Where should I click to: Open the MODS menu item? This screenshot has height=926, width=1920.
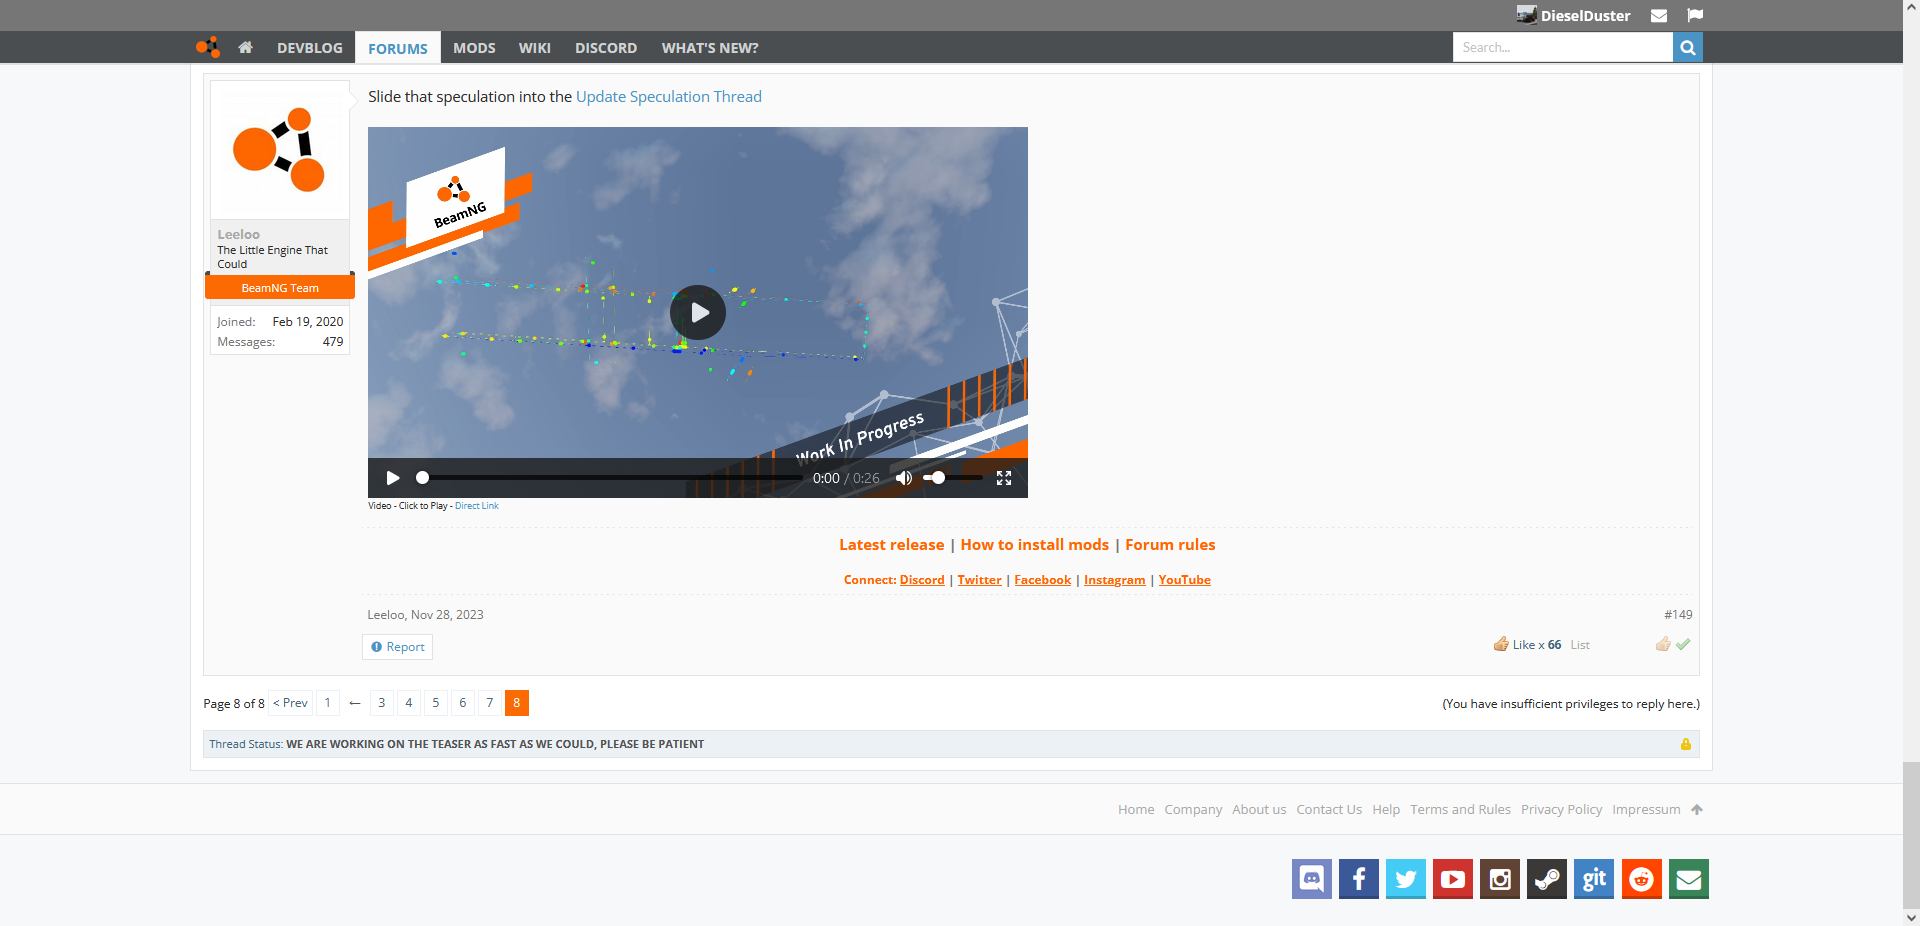474,48
